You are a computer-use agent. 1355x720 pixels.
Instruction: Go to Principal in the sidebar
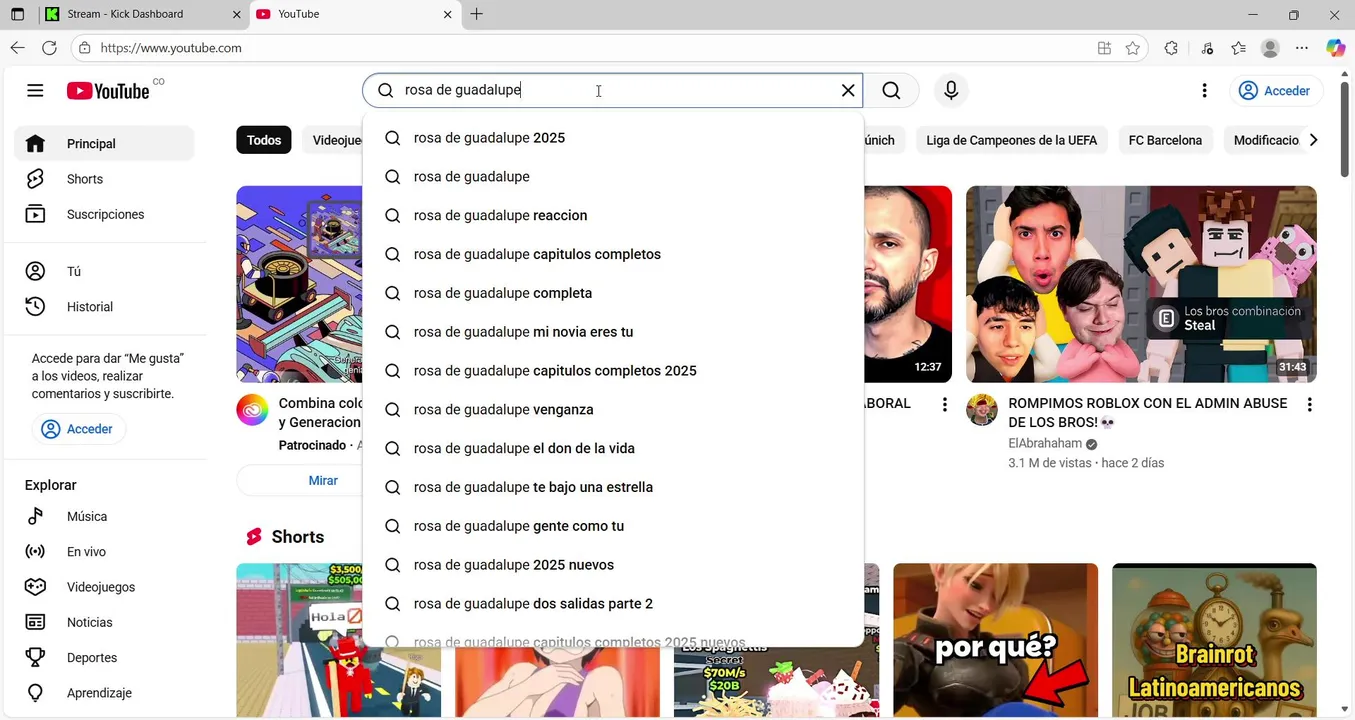point(104,144)
